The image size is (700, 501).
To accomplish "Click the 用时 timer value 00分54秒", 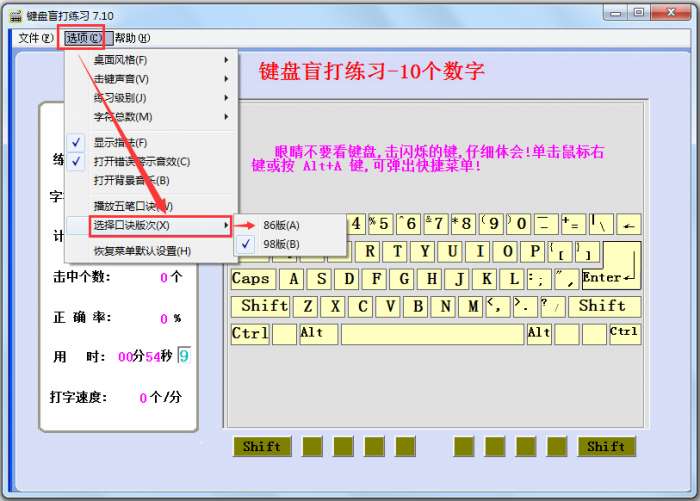I will pyautogui.click(x=145, y=356).
